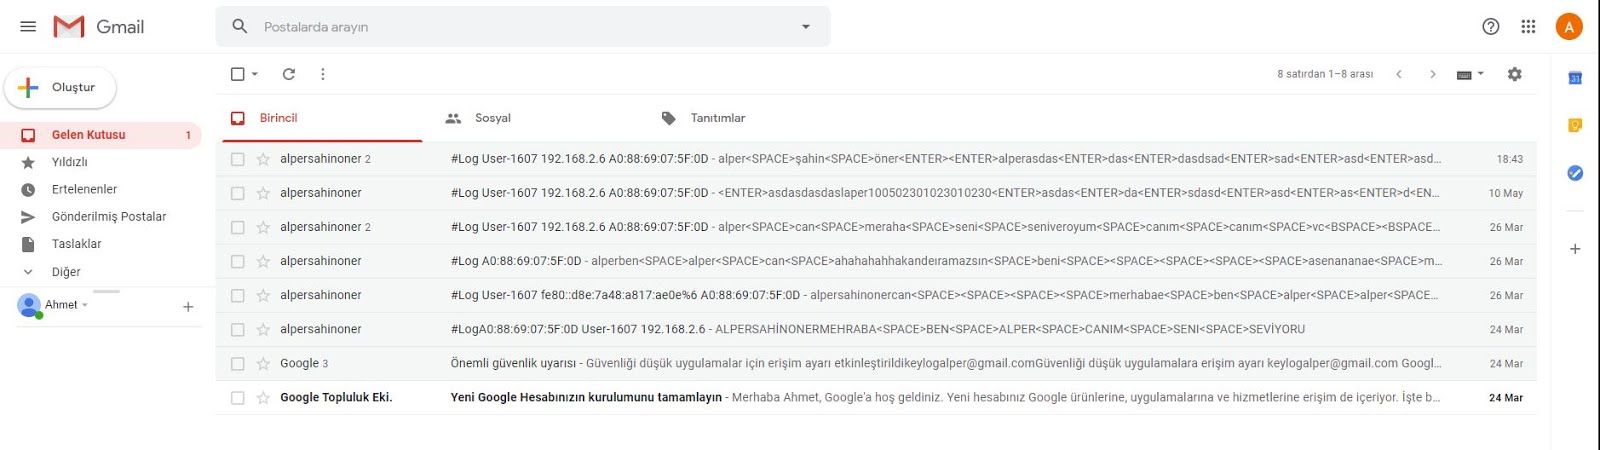Open the main menu hamburger icon

[x=28, y=27]
